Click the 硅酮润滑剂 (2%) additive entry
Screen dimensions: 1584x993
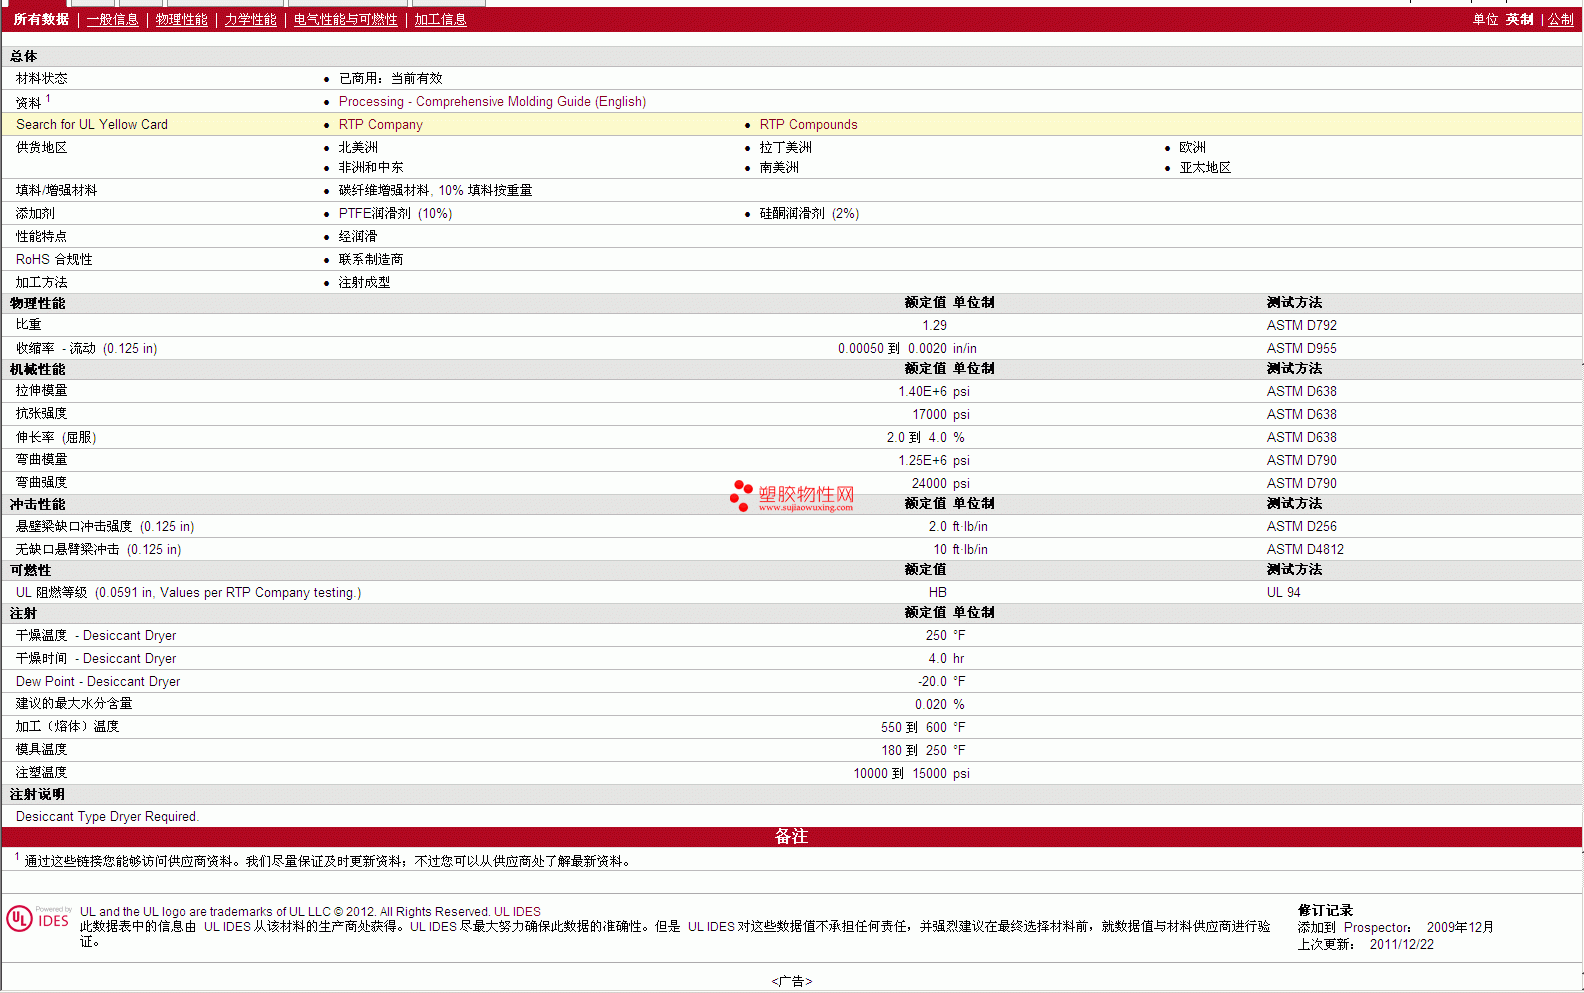coord(809,213)
